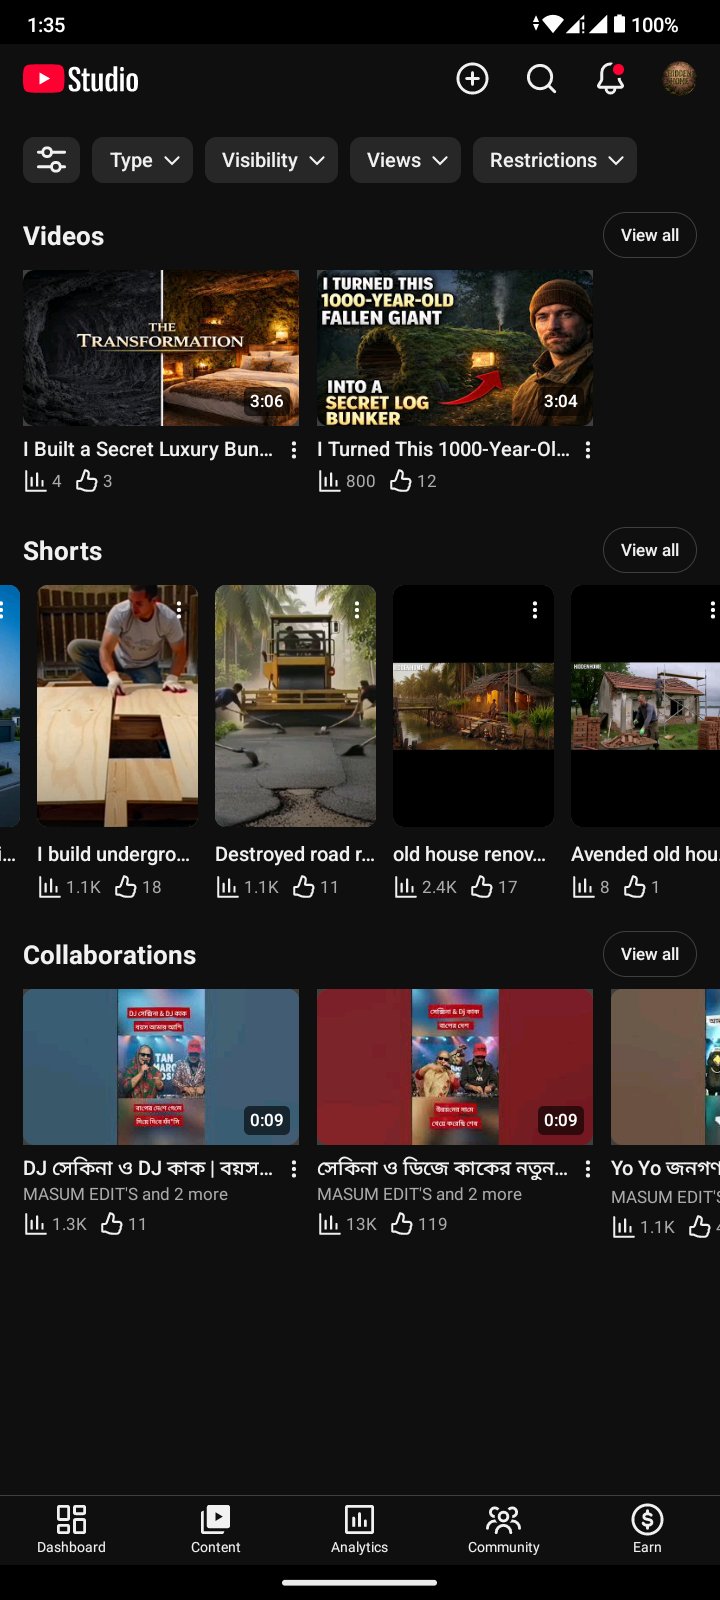
Task: Open options on build underground short
Action: pyautogui.click(x=179, y=609)
